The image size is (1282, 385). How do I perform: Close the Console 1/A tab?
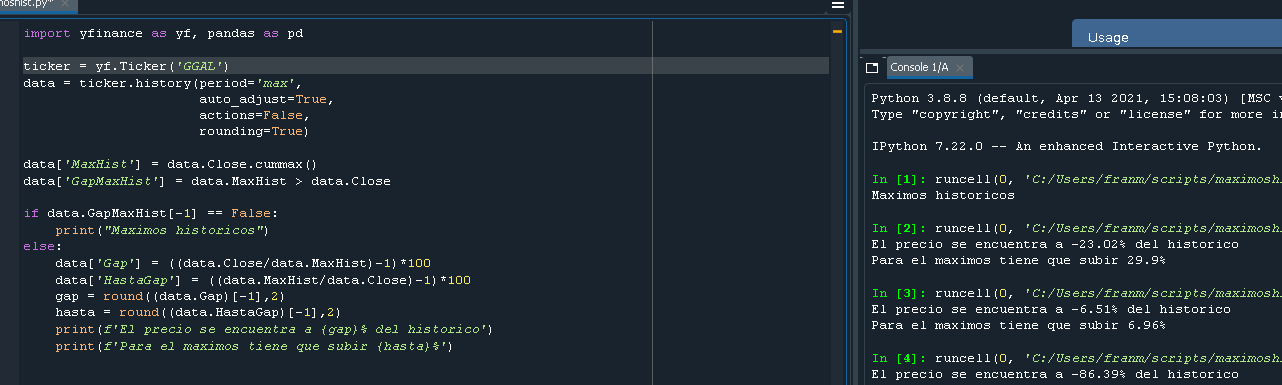960,68
